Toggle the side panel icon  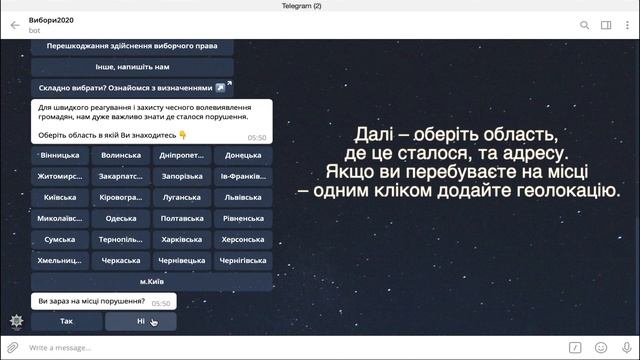[606, 25]
